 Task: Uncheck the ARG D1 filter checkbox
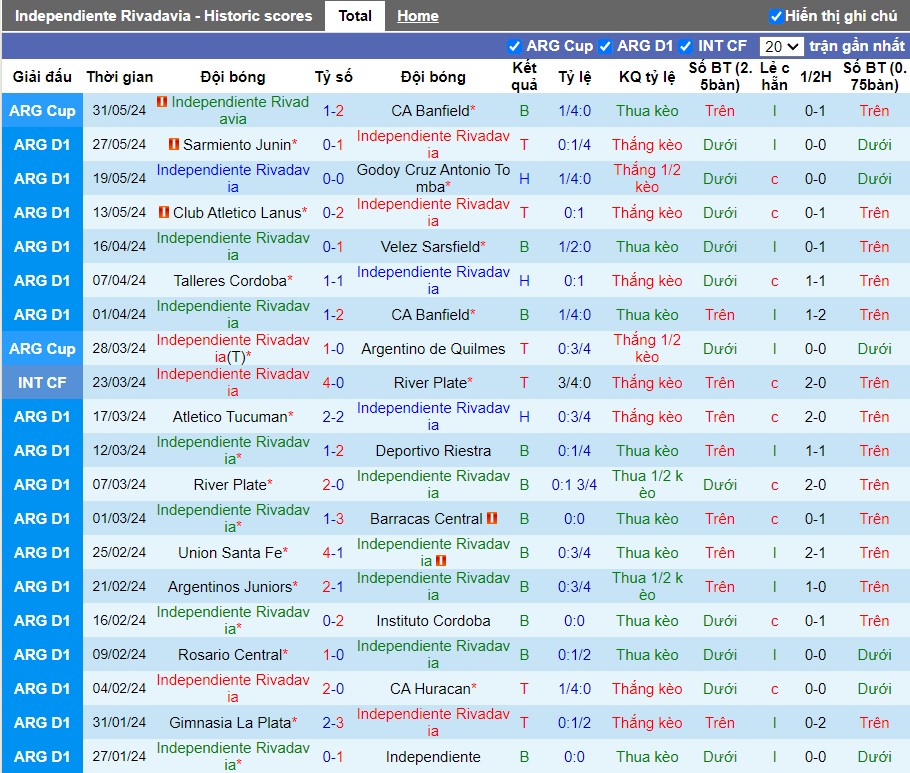[605, 46]
